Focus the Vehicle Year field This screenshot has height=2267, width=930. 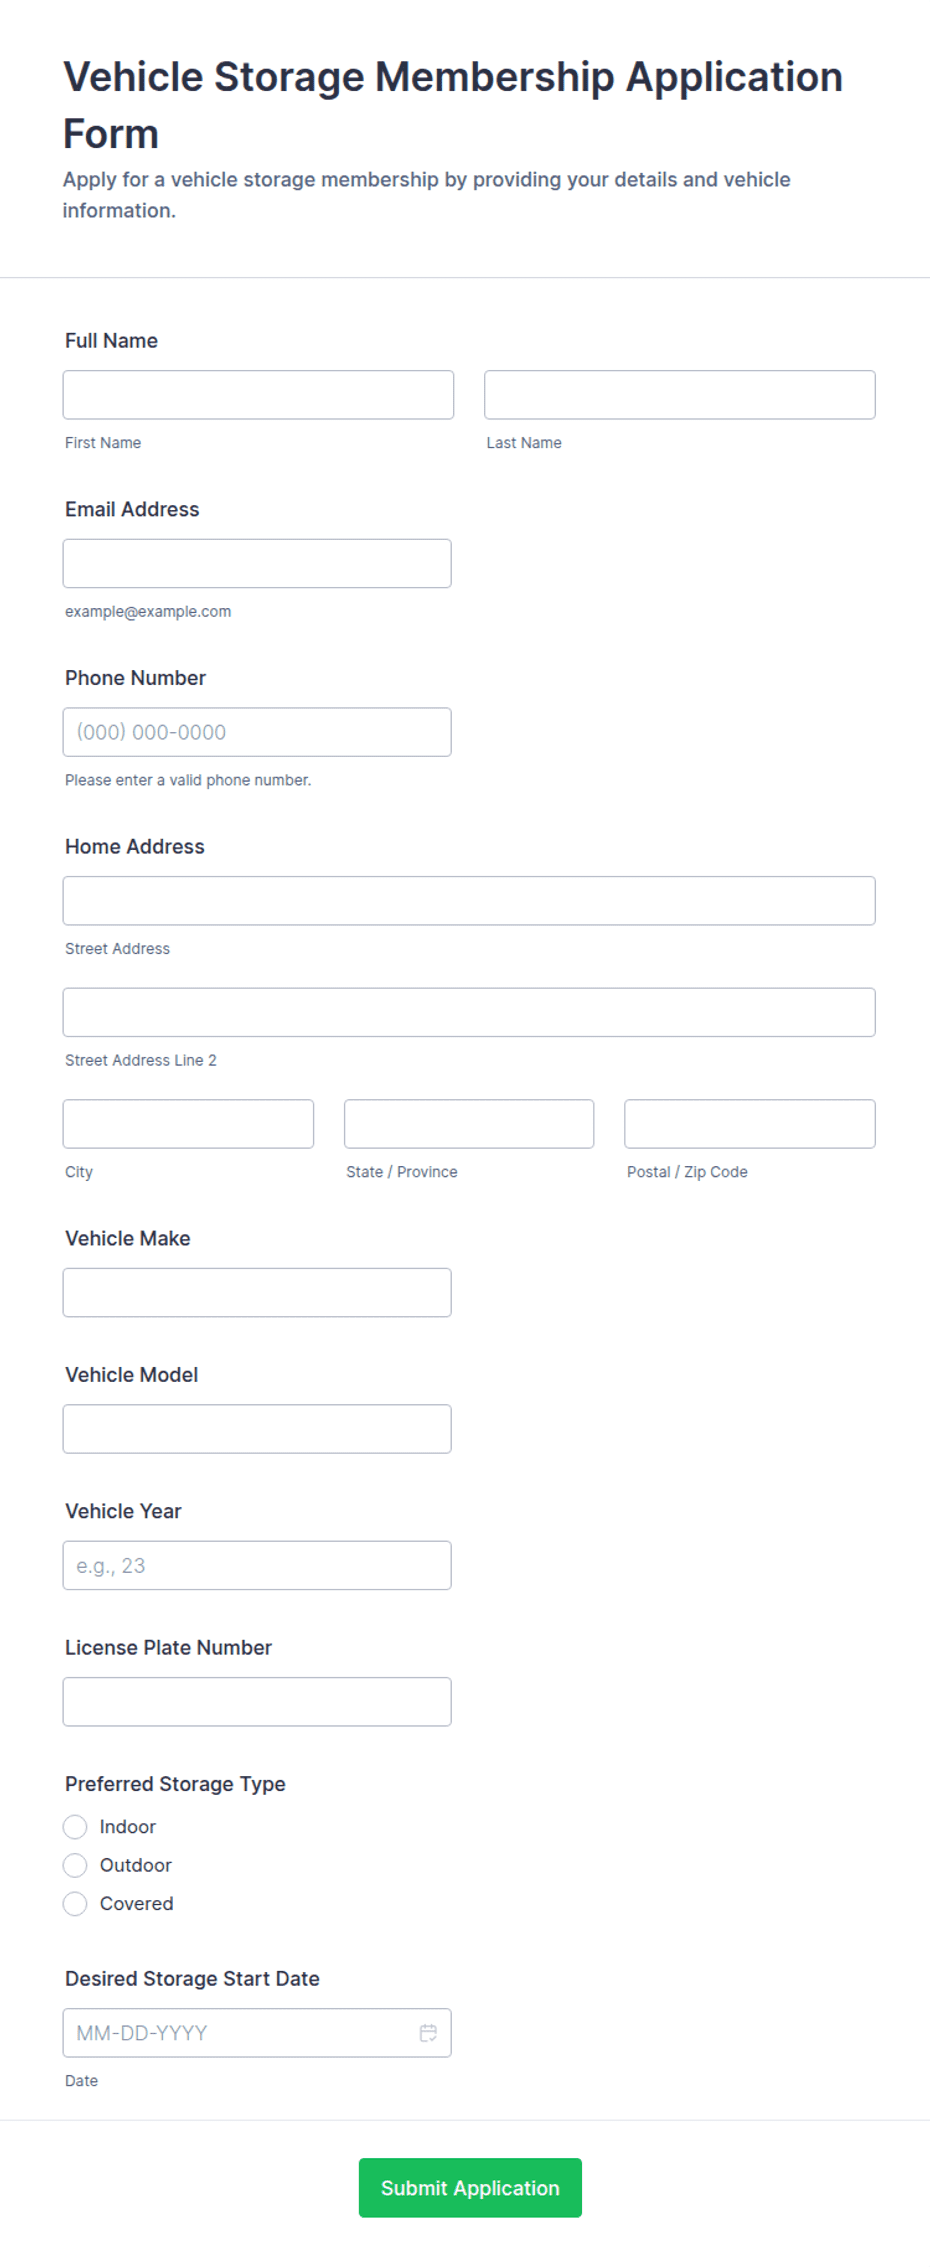(x=257, y=1565)
